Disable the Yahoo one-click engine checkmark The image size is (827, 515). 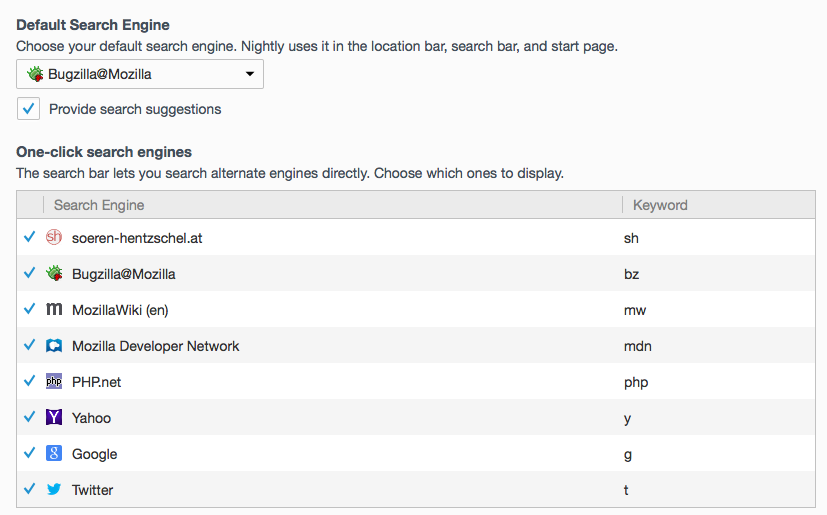pos(29,418)
